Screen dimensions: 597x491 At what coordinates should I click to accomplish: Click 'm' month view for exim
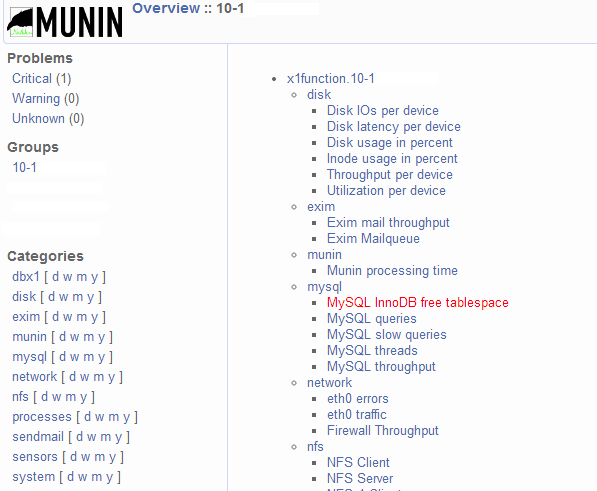(x=81, y=317)
